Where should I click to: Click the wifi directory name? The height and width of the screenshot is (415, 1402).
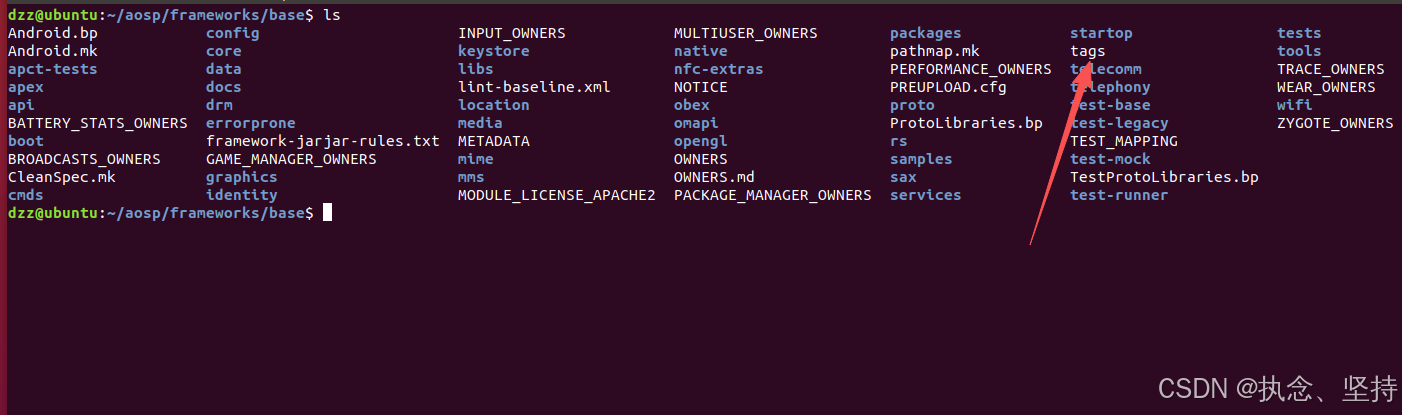point(1295,105)
